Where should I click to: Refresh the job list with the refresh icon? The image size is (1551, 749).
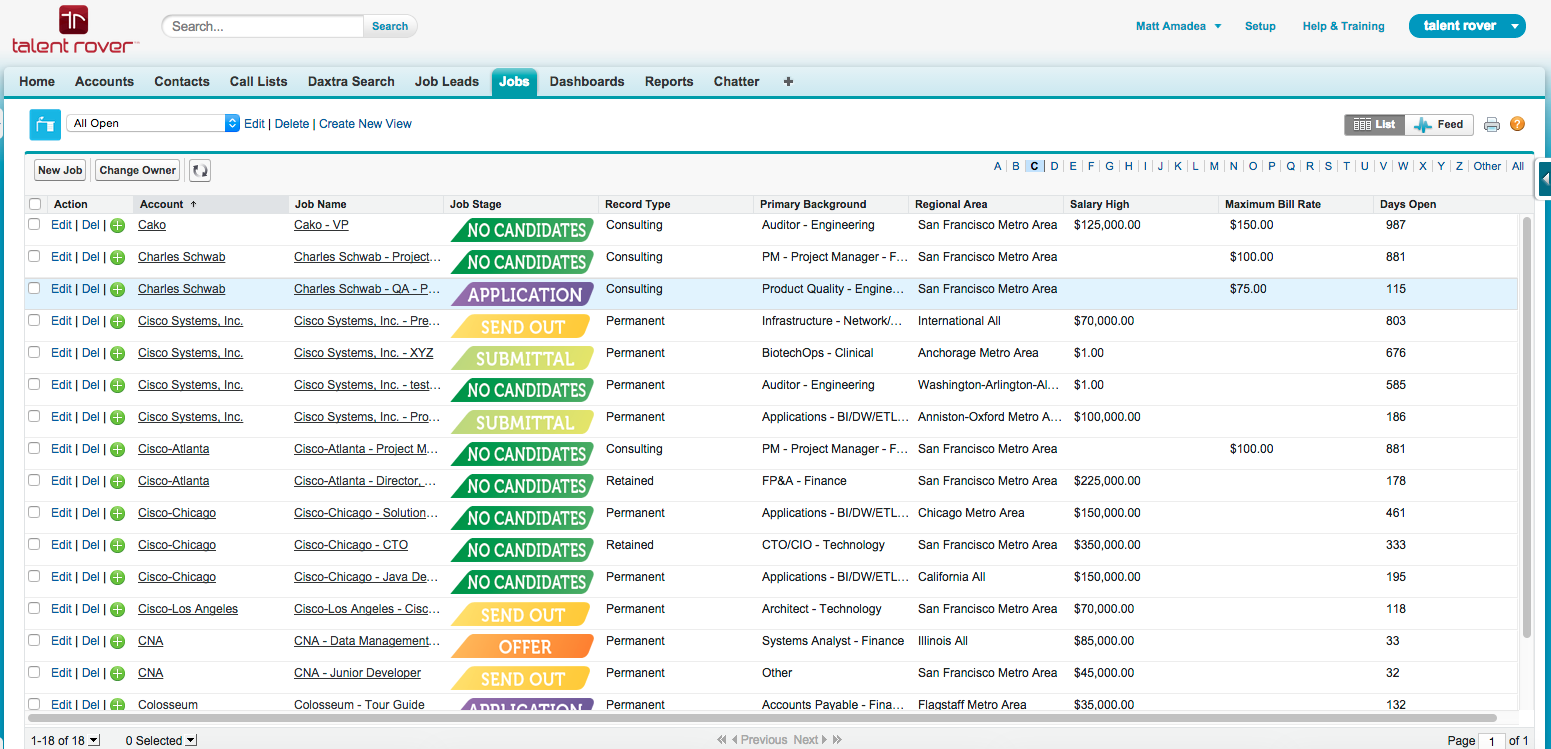[x=200, y=170]
